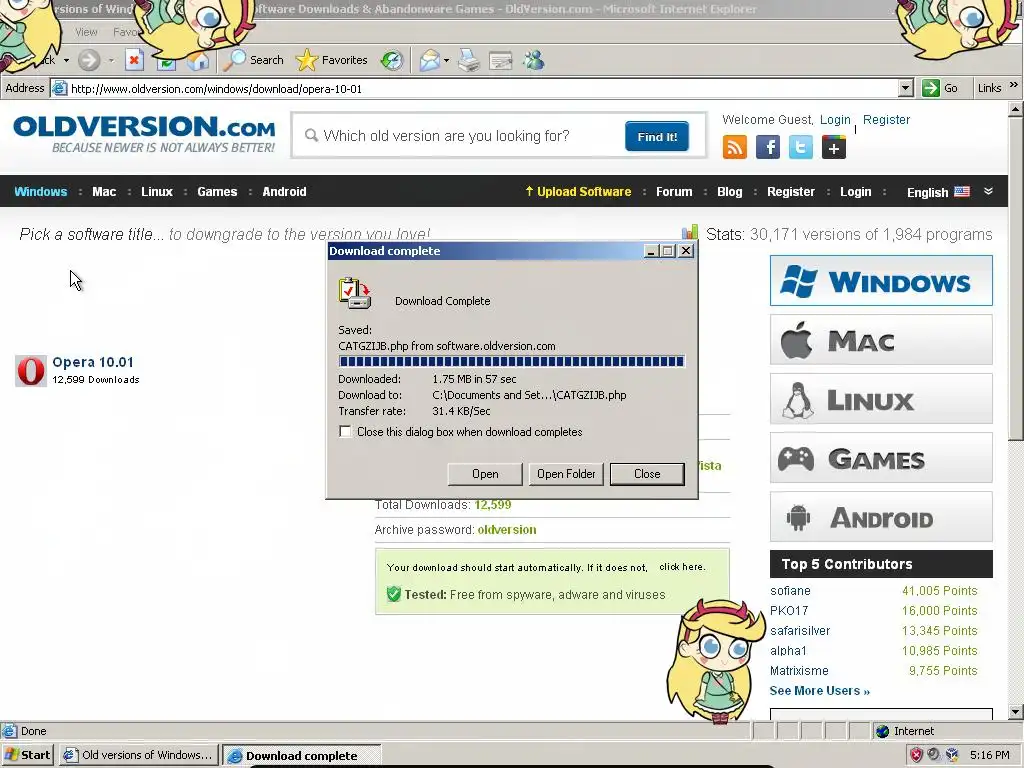Select the Android nav tab
The image size is (1024, 768).
(284, 191)
